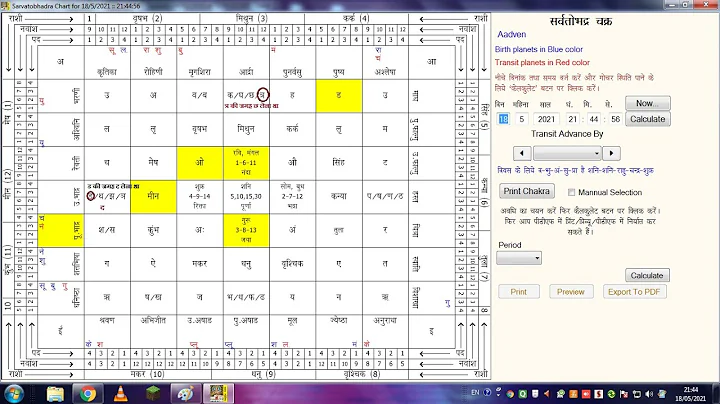Viewport: 720px width, 404px height.
Task: Click the '2-7-12 भद्रा' chart cell
Action: click(292, 196)
